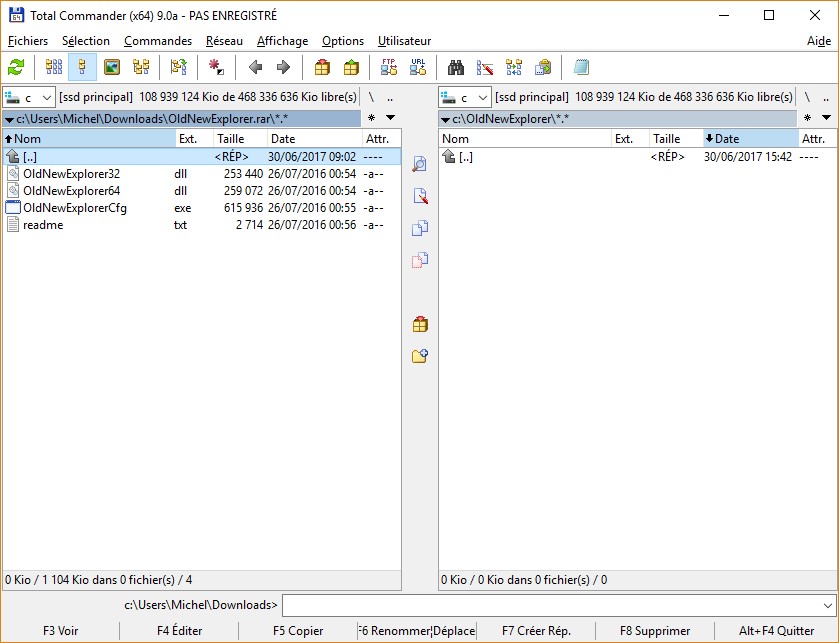
Task: Click the Go back arrow icon
Action: (255, 67)
